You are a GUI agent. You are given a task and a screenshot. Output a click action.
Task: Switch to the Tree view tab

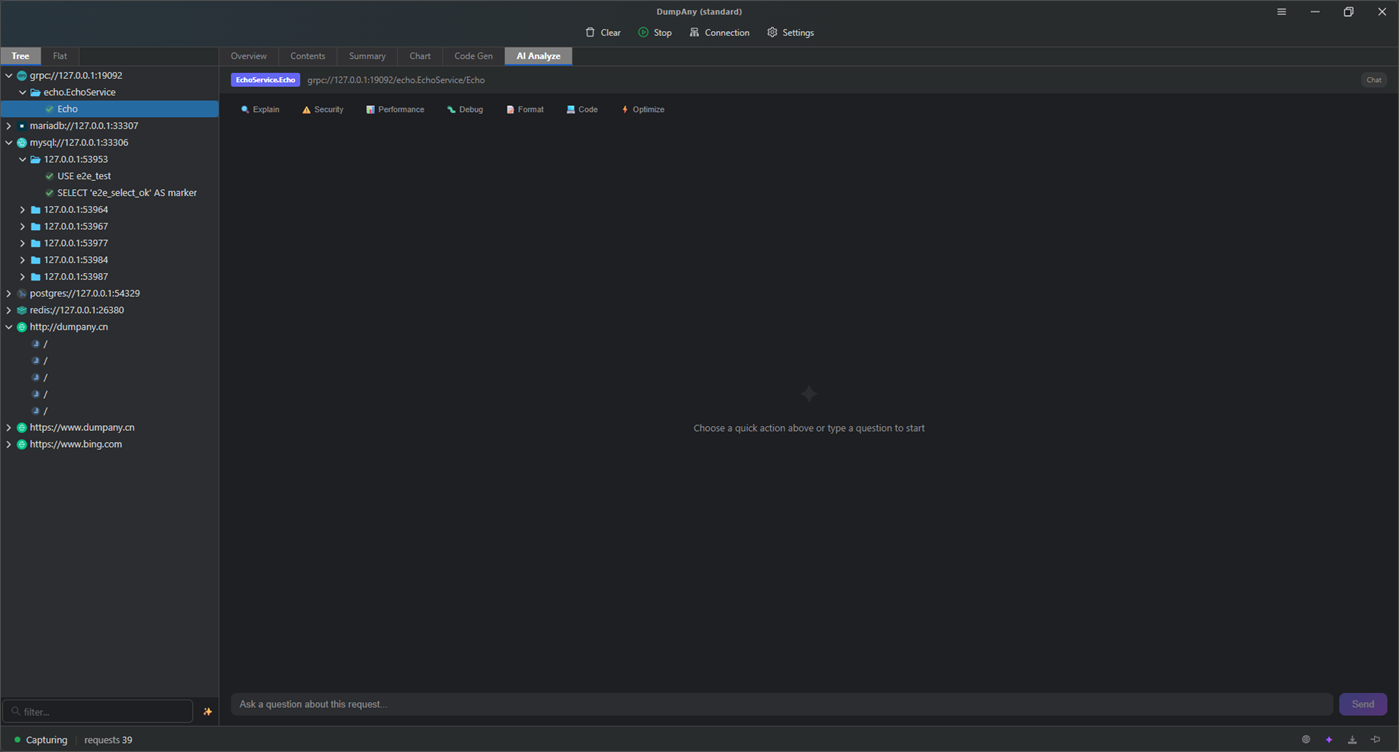(20, 56)
